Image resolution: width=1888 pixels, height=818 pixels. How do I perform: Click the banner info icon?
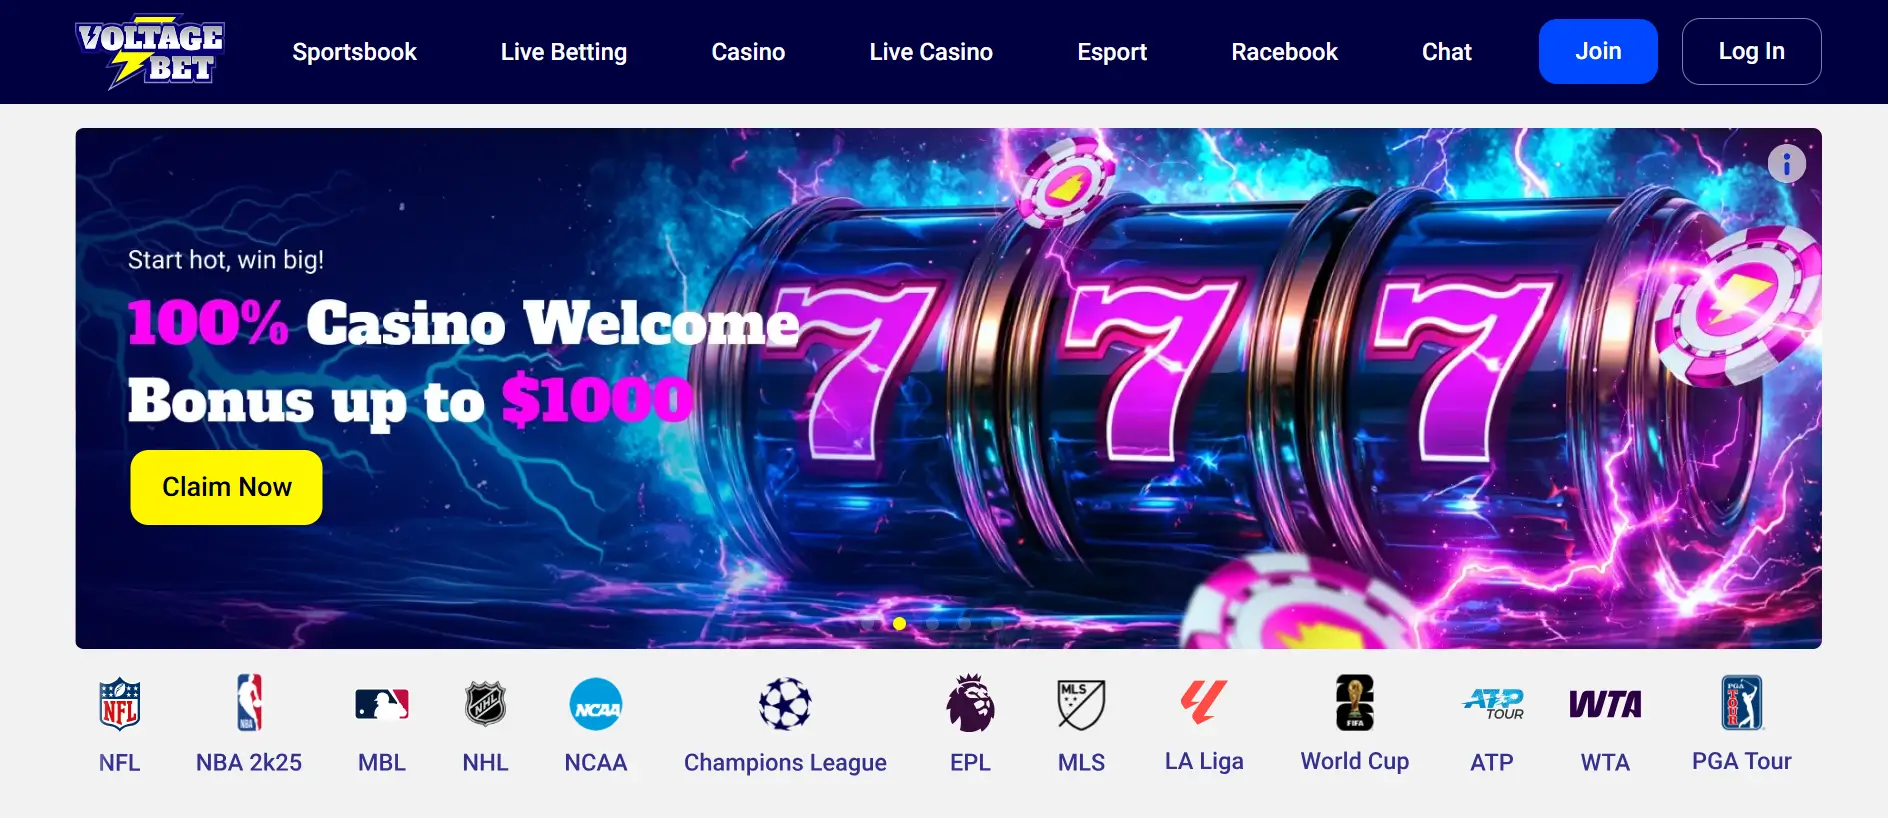point(1787,163)
